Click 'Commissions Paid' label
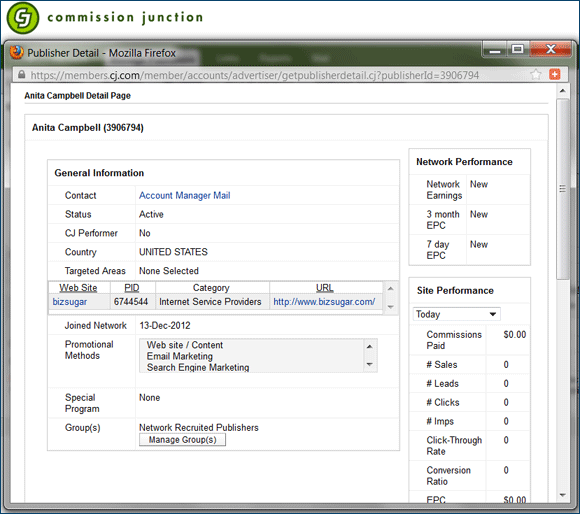 coord(454,340)
